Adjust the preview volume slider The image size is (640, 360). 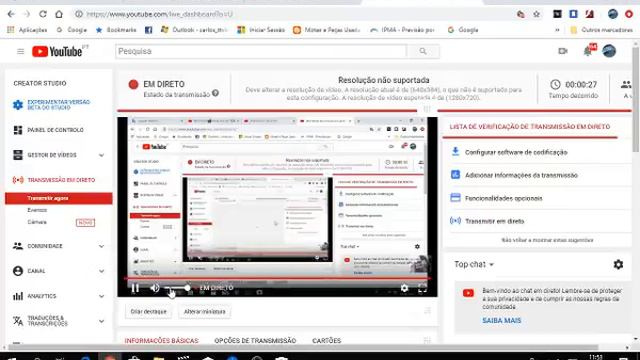tap(177, 288)
